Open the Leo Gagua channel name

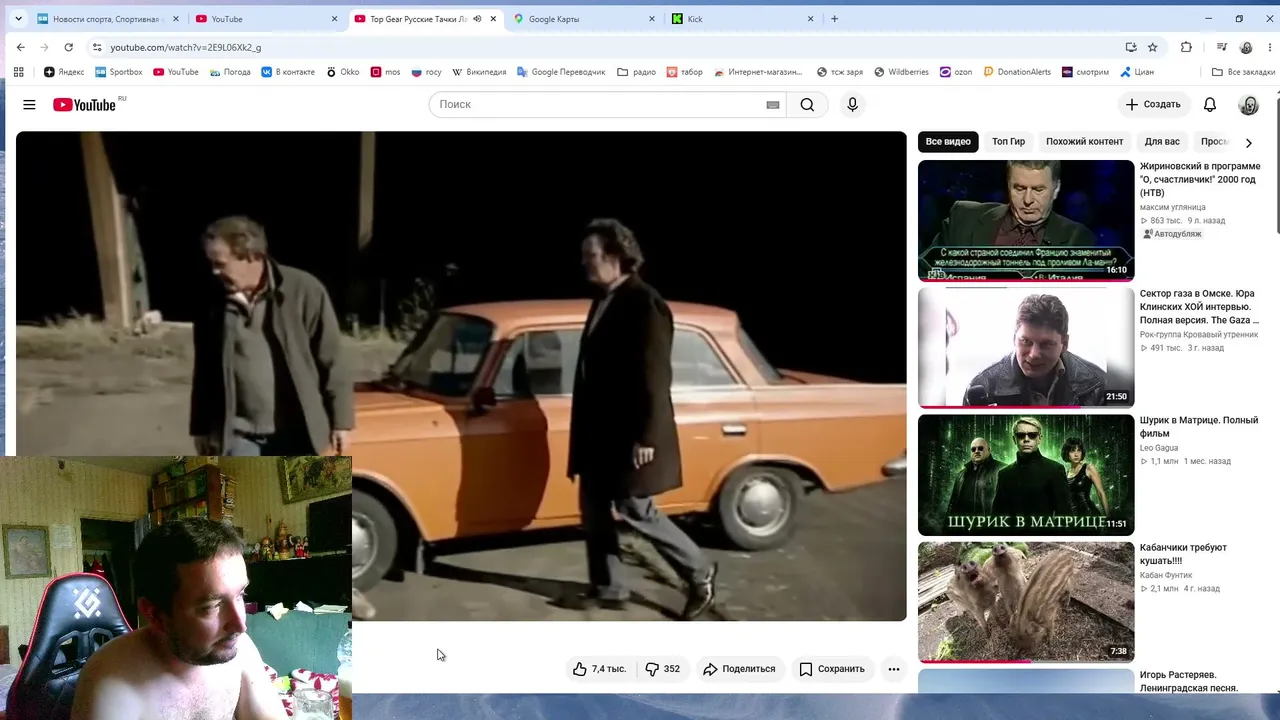click(1159, 448)
